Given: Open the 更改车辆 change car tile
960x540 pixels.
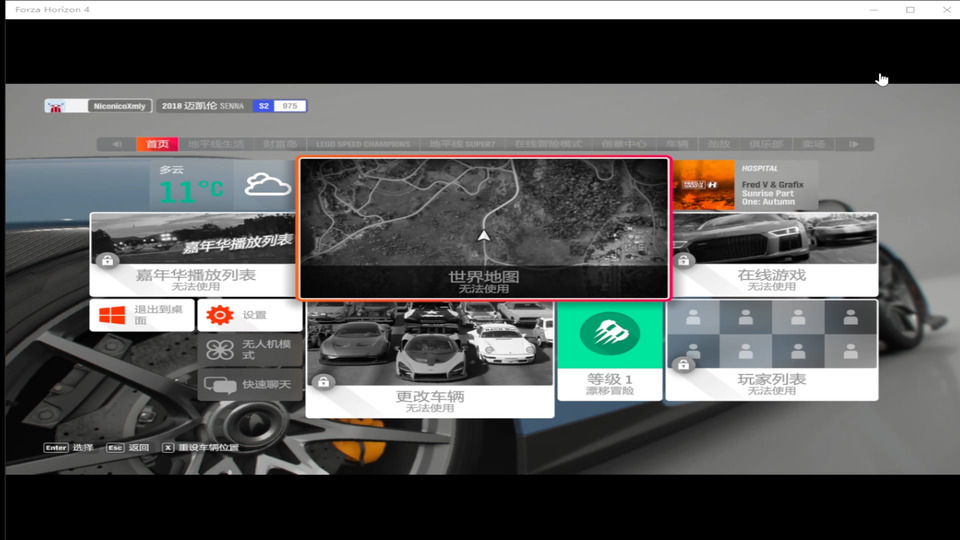Looking at the screenshot, I should click(x=430, y=359).
